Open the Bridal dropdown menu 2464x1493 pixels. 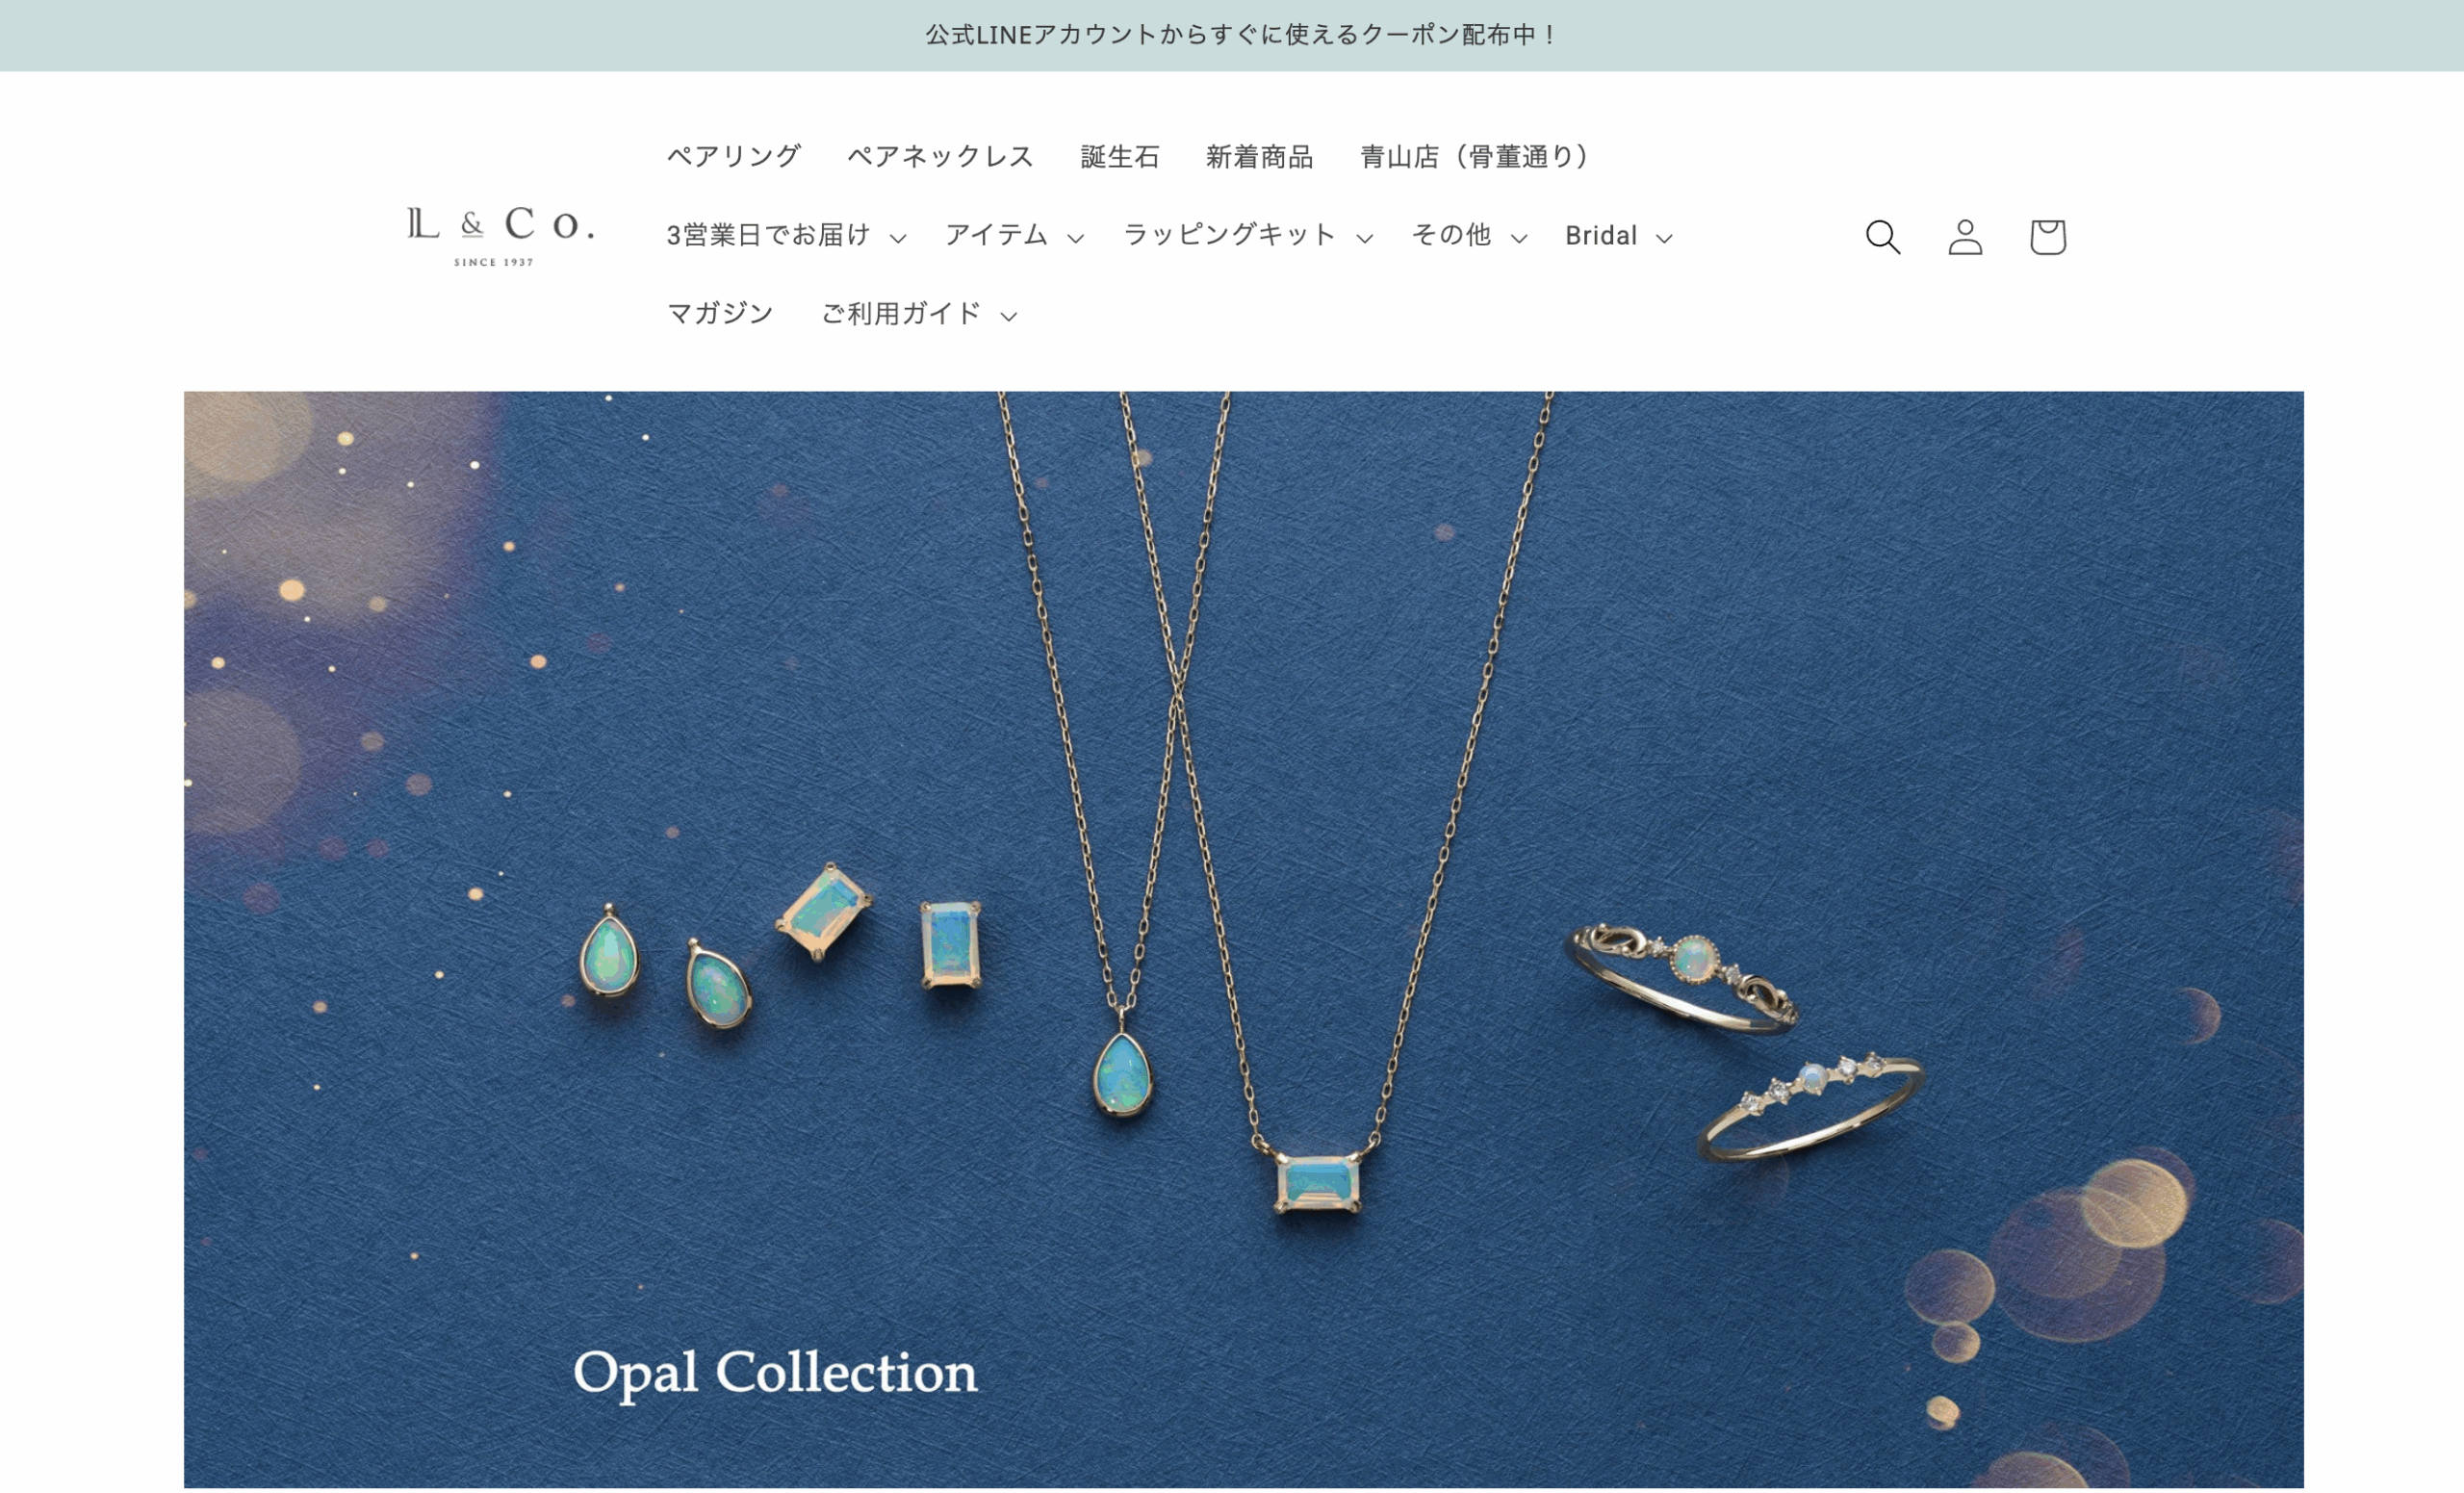click(x=1618, y=236)
